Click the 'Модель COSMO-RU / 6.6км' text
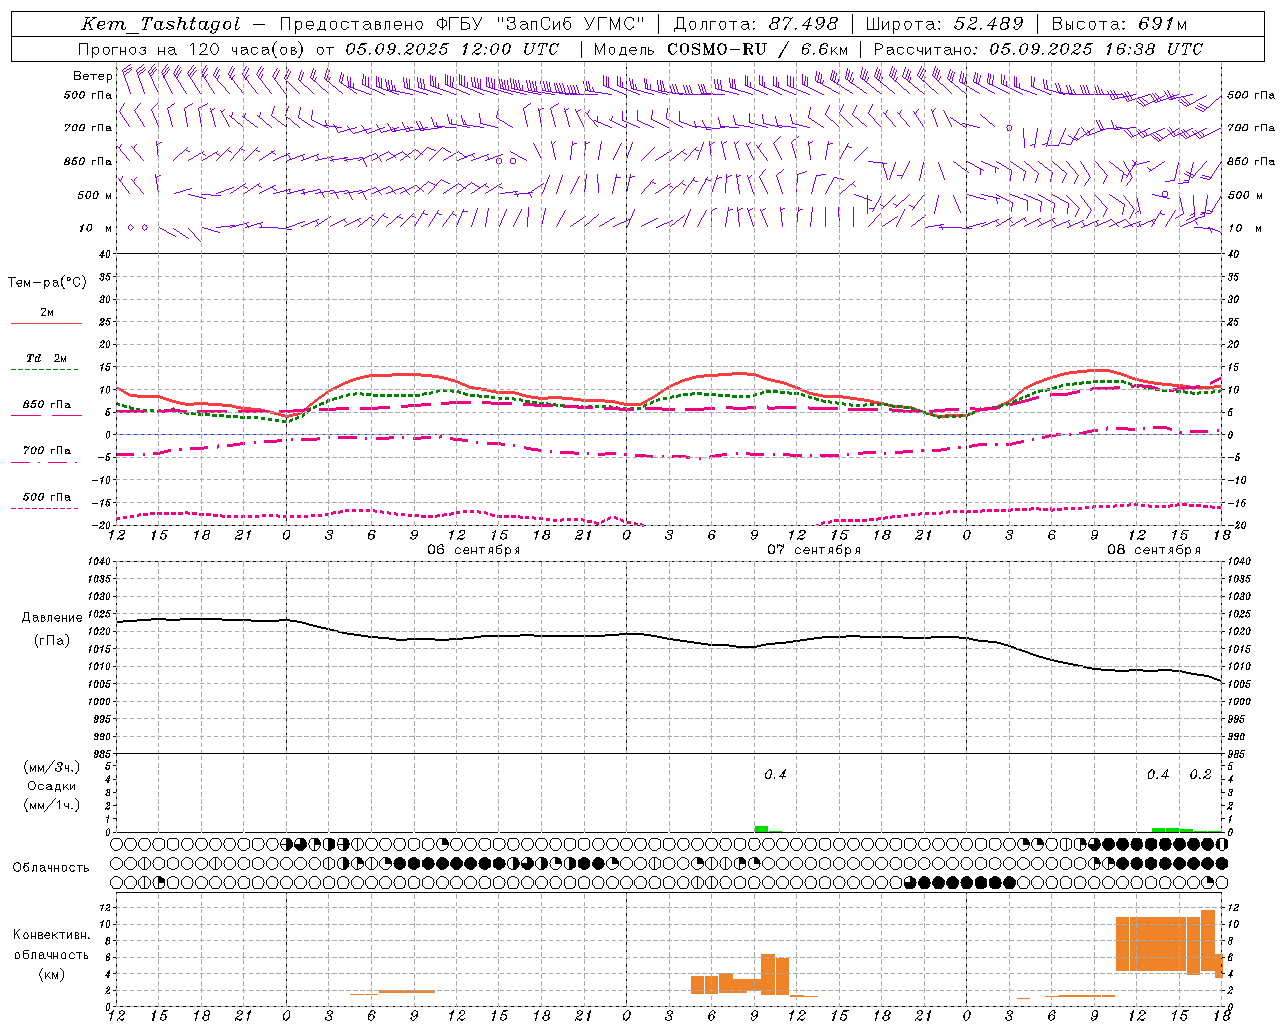1280x1024 pixels. (x=720, y=49)
